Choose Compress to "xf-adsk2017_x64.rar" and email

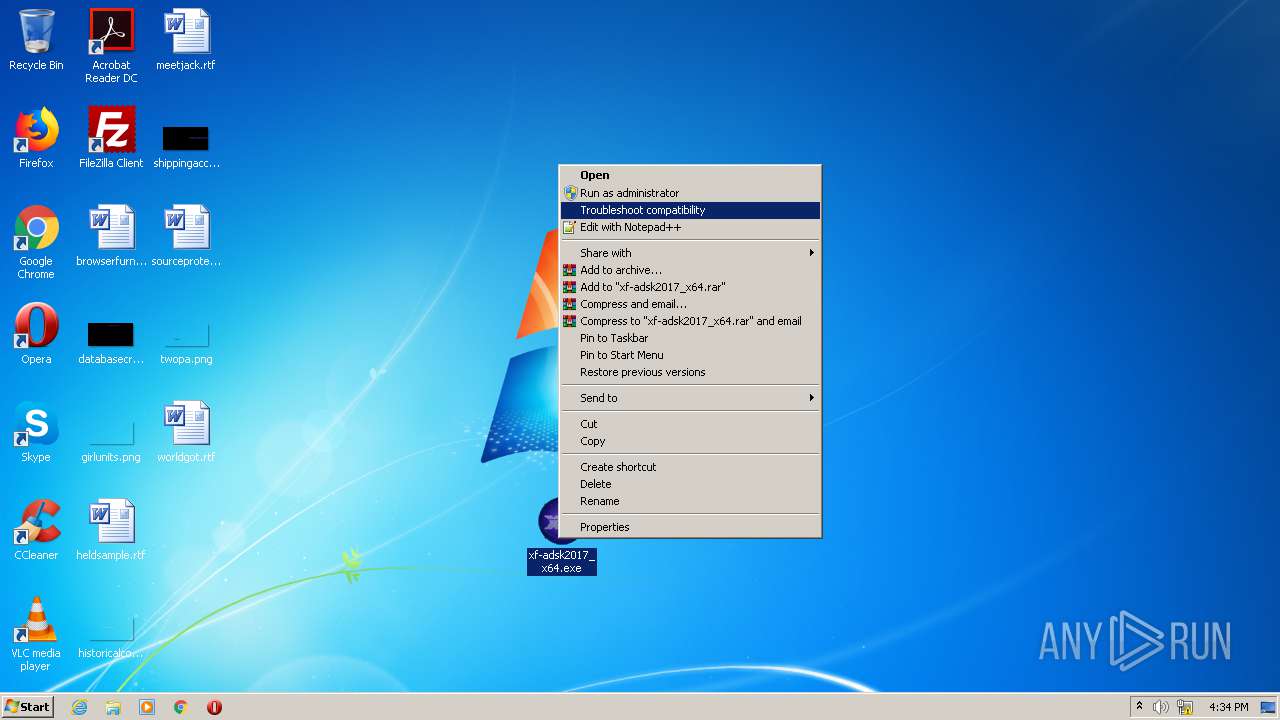coord(691,321)
